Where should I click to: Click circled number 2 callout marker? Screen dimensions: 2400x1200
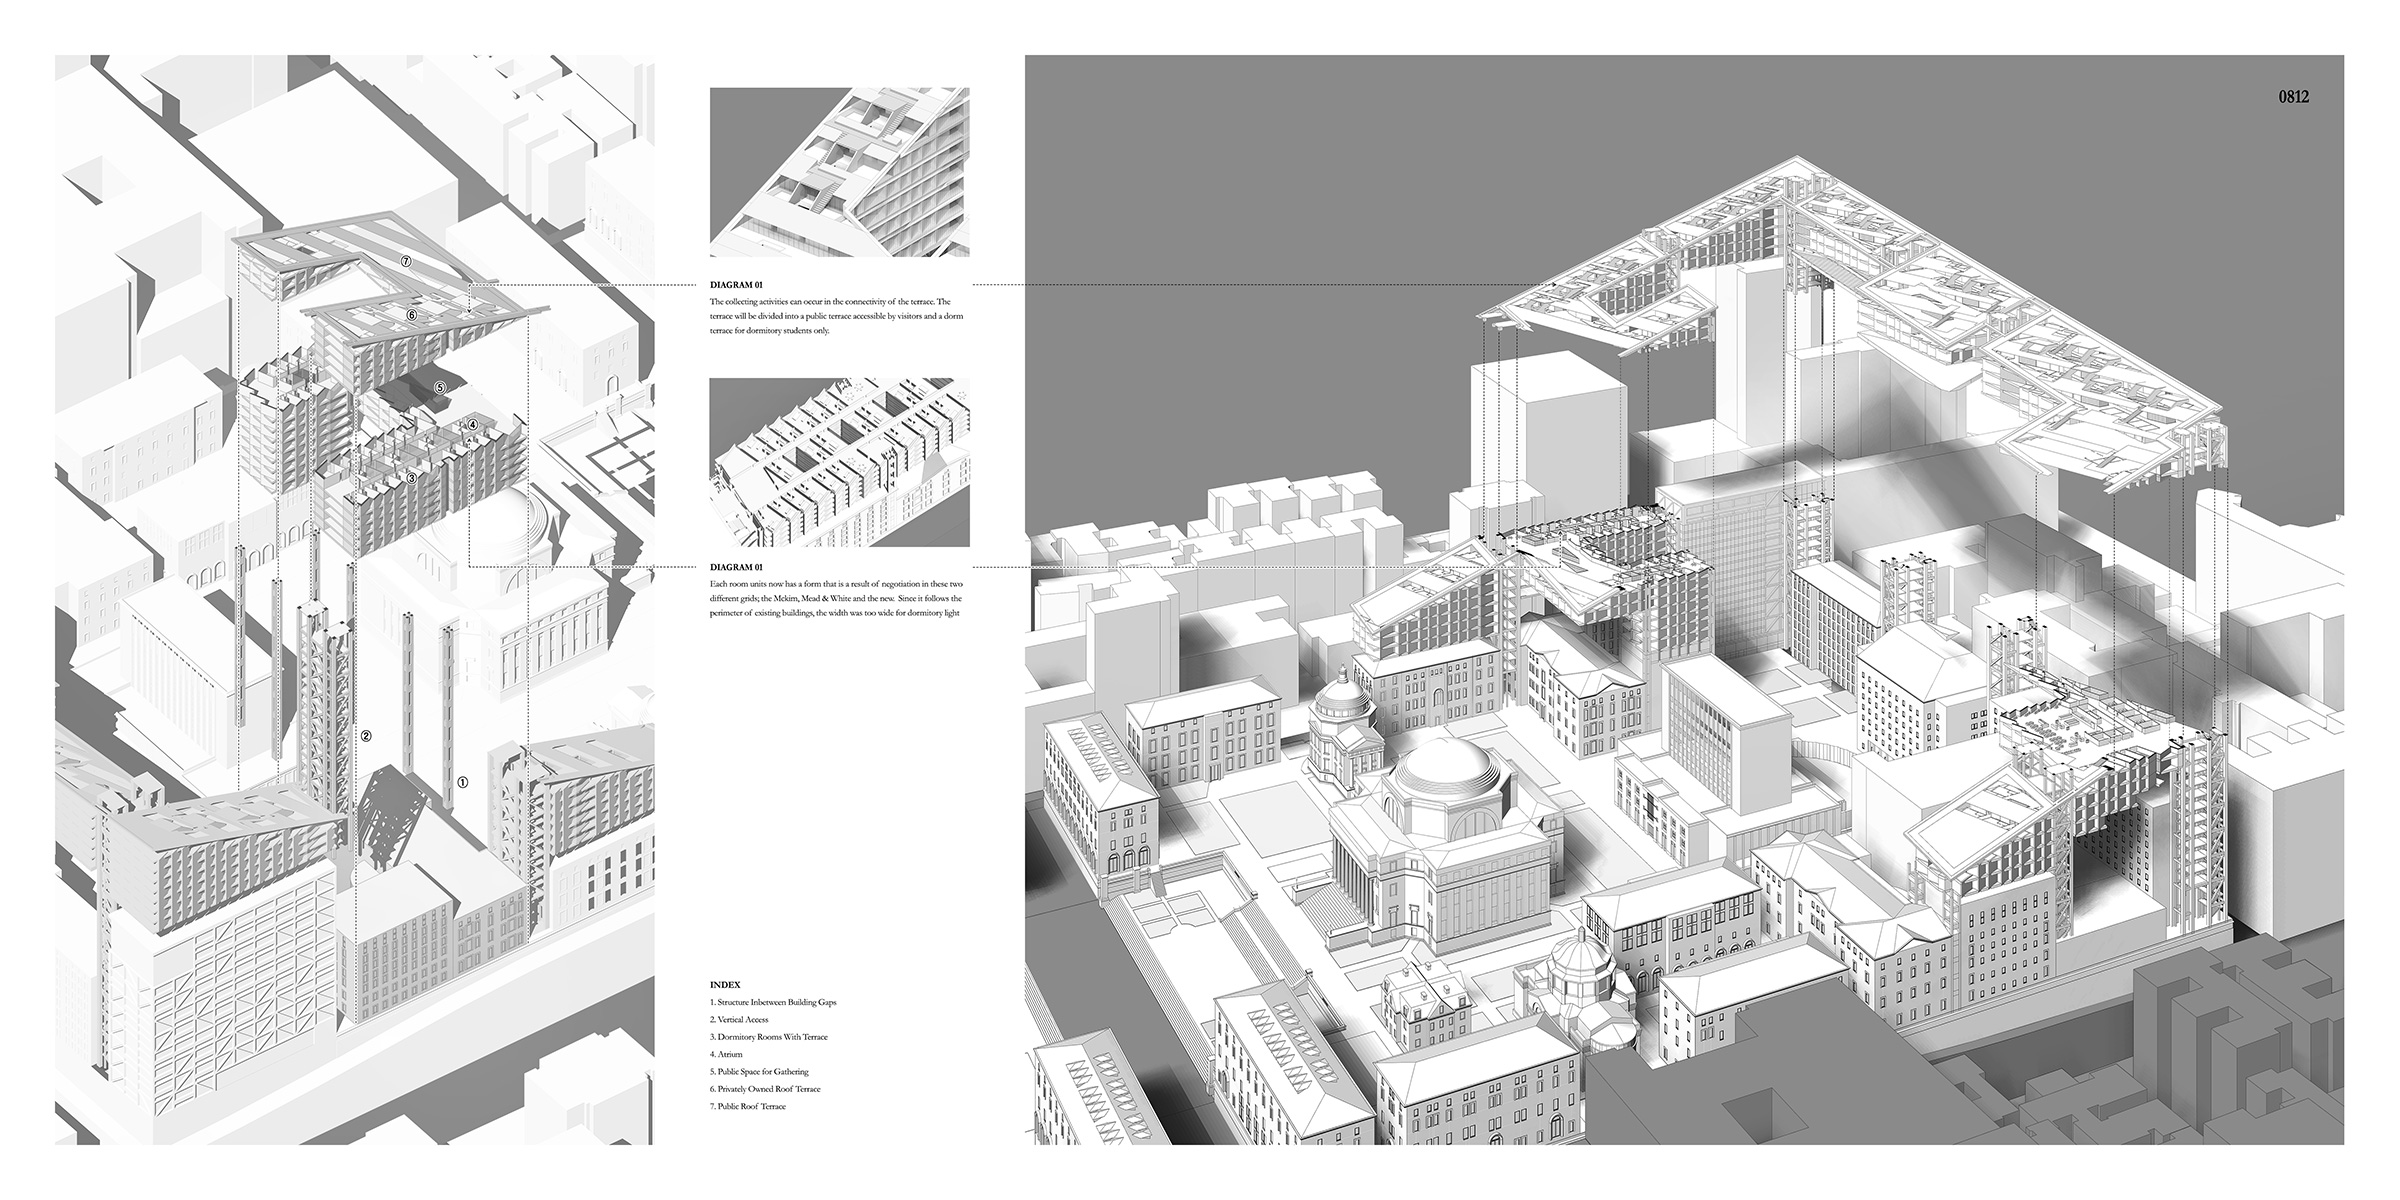[367, 736]
